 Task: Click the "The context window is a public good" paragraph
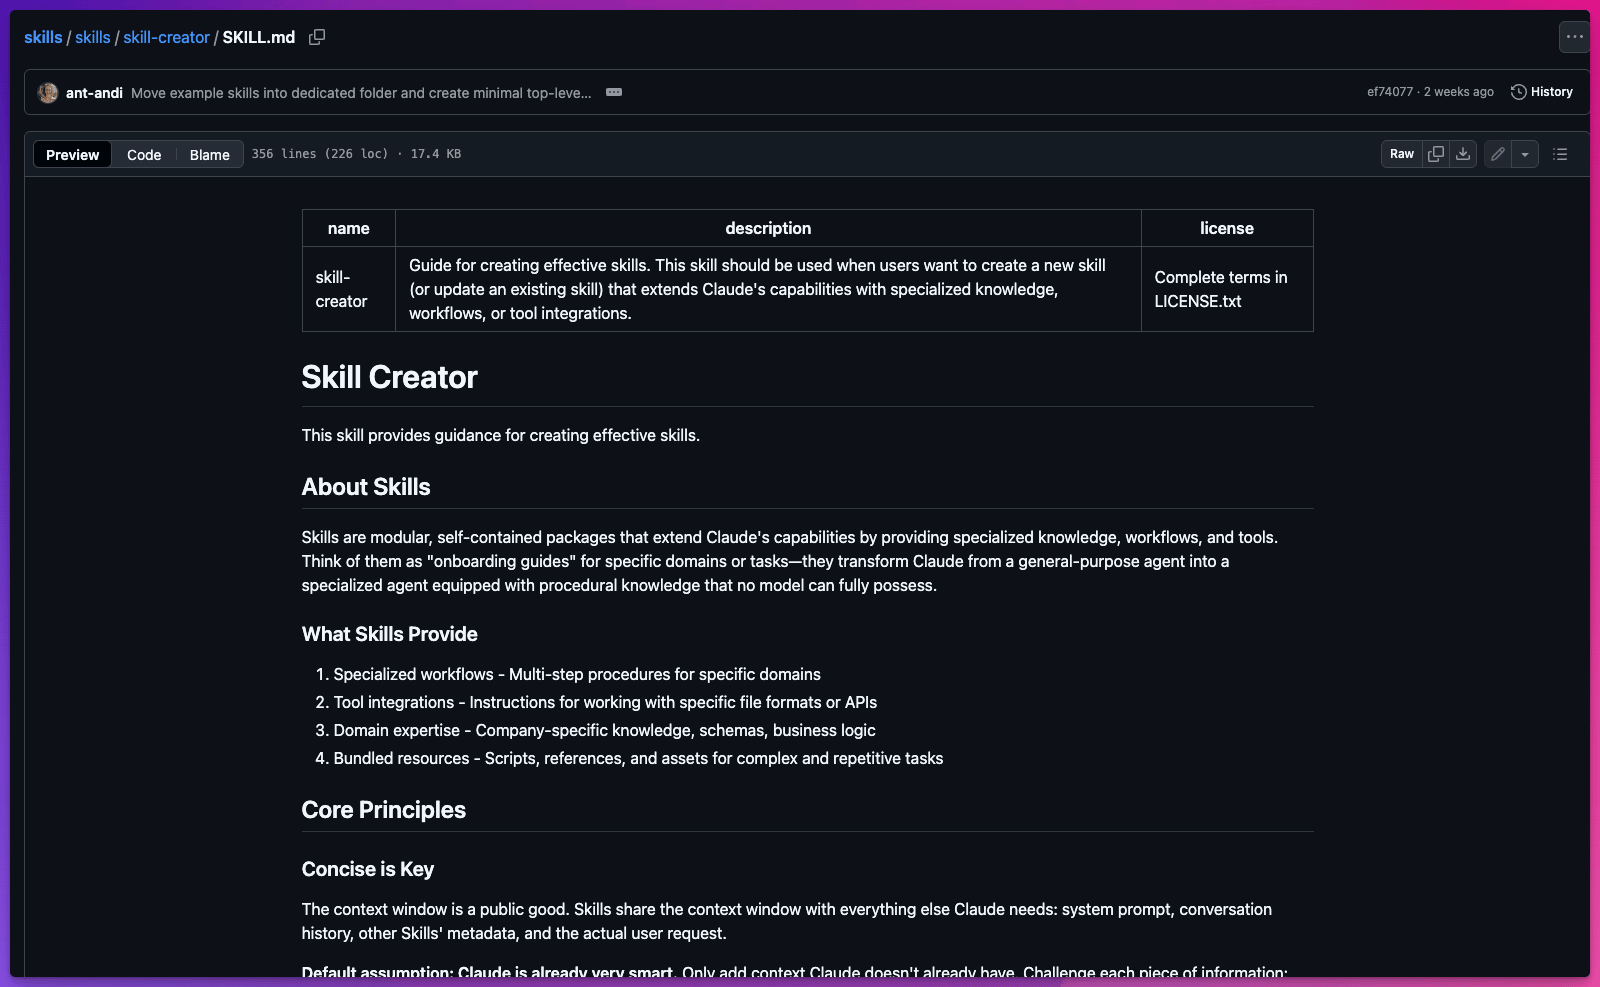click(x=787, y=921)
